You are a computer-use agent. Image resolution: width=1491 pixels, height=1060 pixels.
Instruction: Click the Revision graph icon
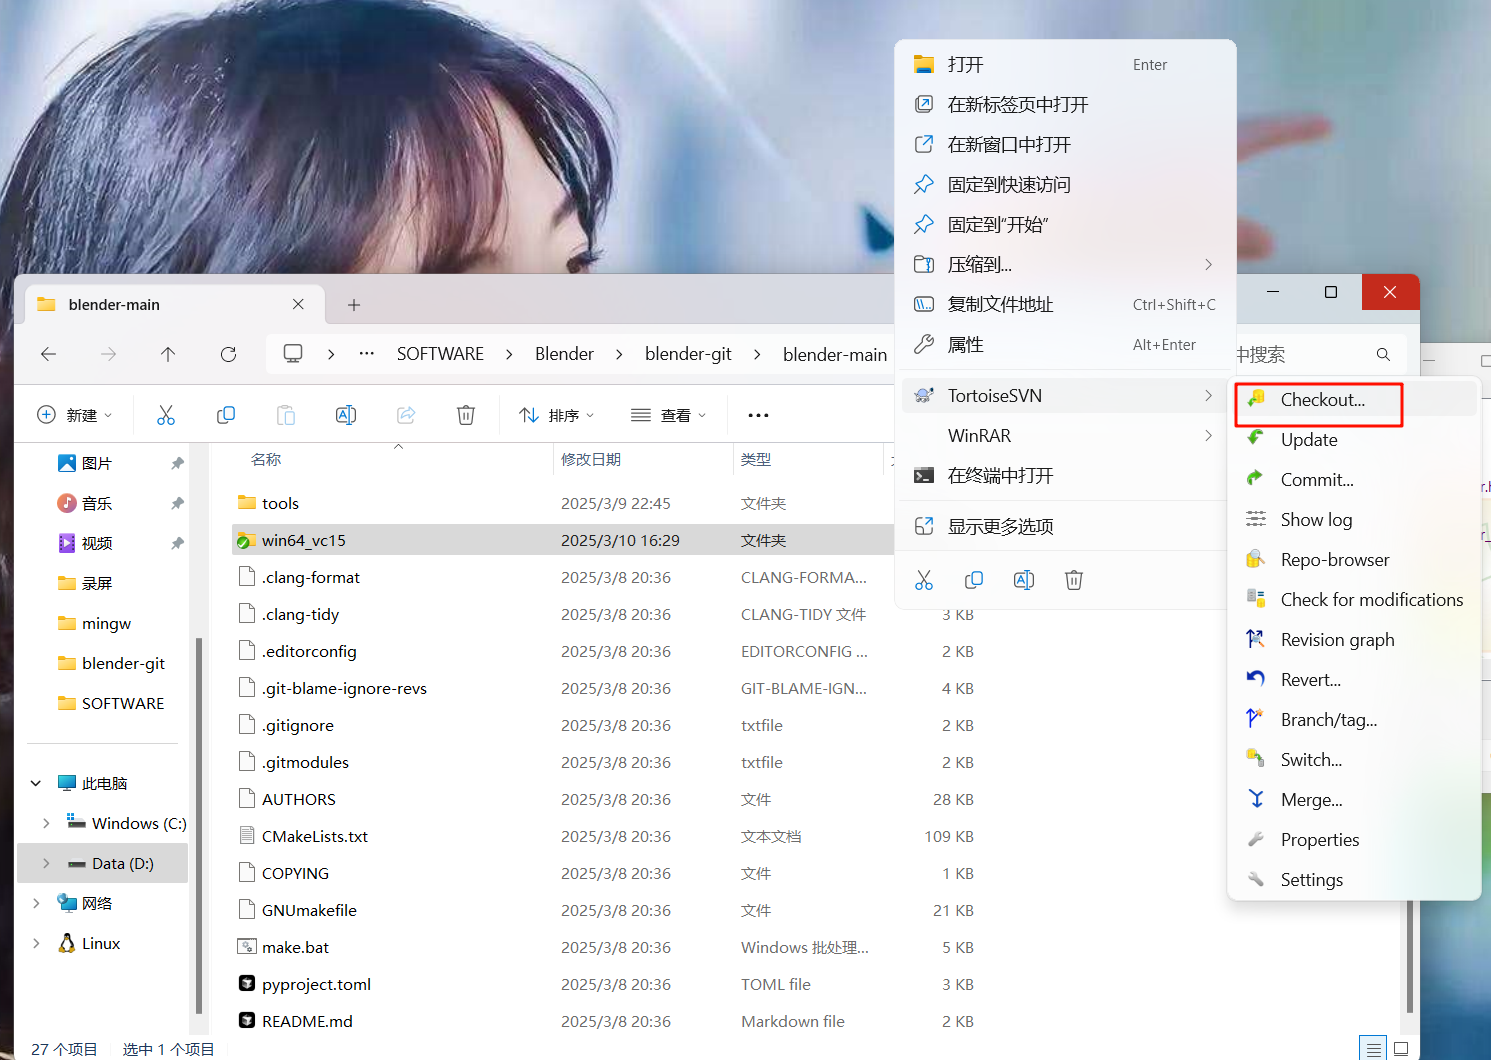(x=1255, y=639)
